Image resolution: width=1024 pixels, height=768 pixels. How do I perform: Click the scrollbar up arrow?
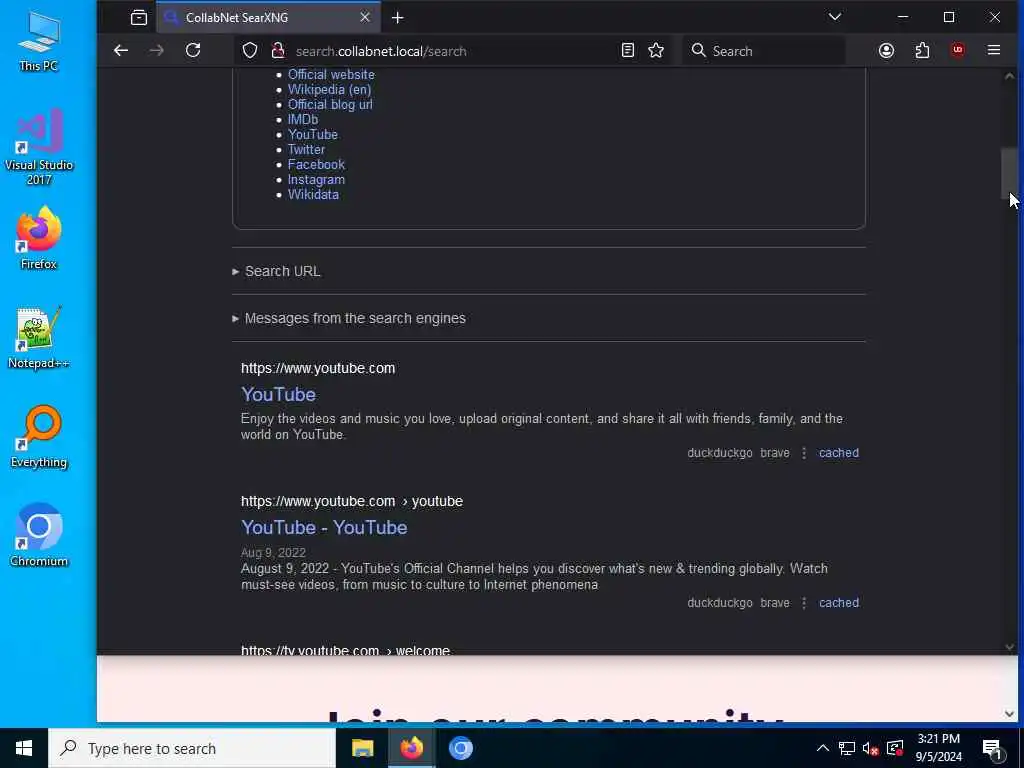(1010, 76)
